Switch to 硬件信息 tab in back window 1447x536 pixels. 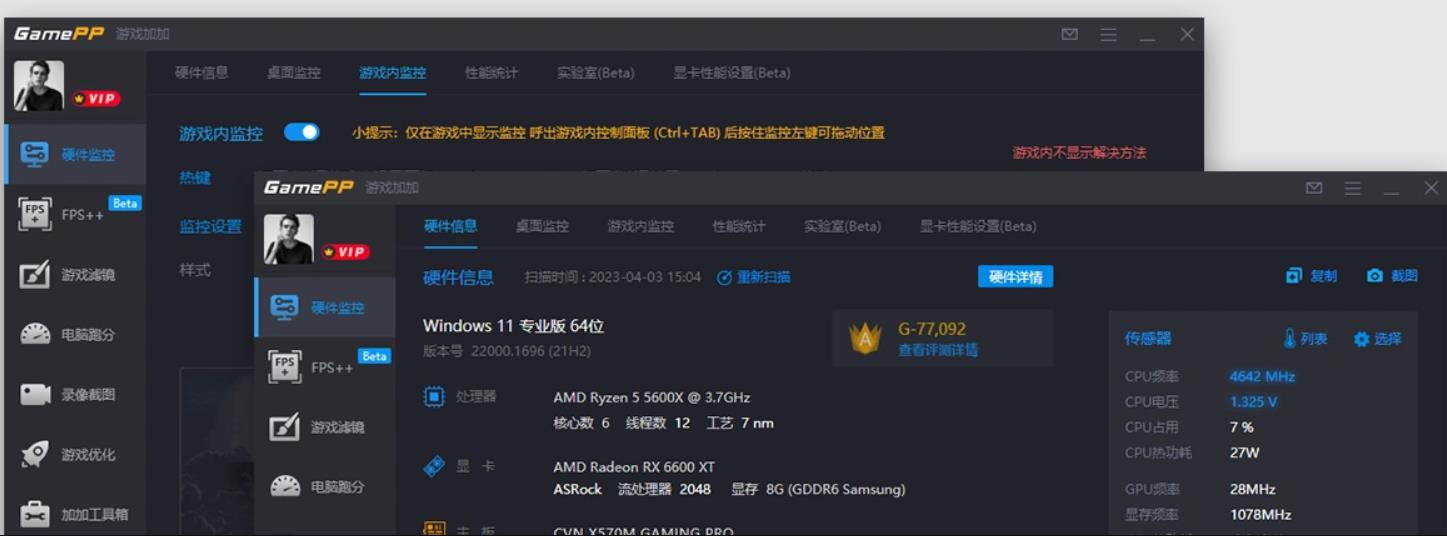[x=201, y=72]
